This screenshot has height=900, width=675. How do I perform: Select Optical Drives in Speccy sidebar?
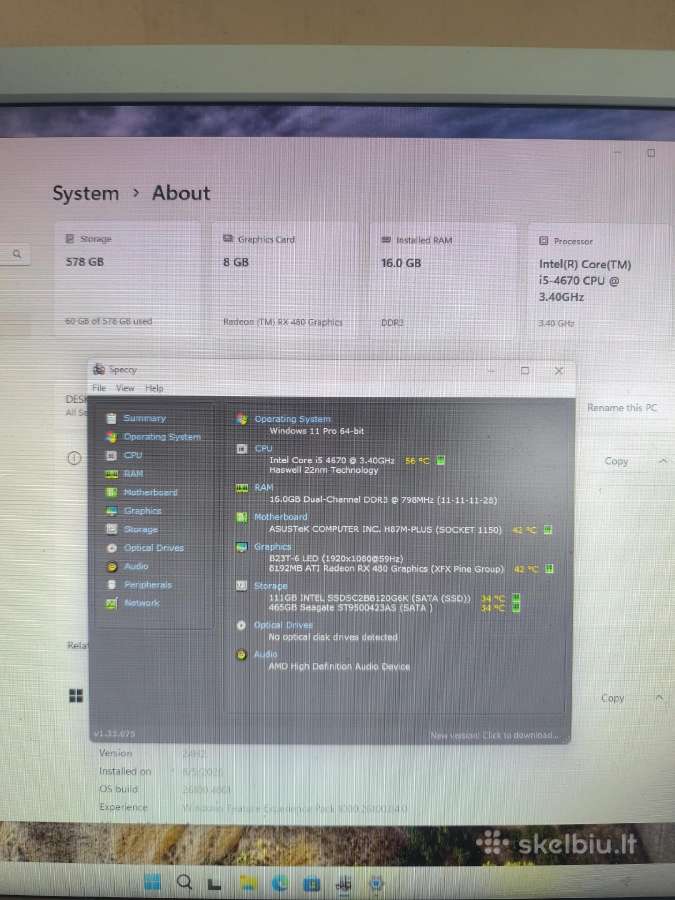click(x=154, y=548)
